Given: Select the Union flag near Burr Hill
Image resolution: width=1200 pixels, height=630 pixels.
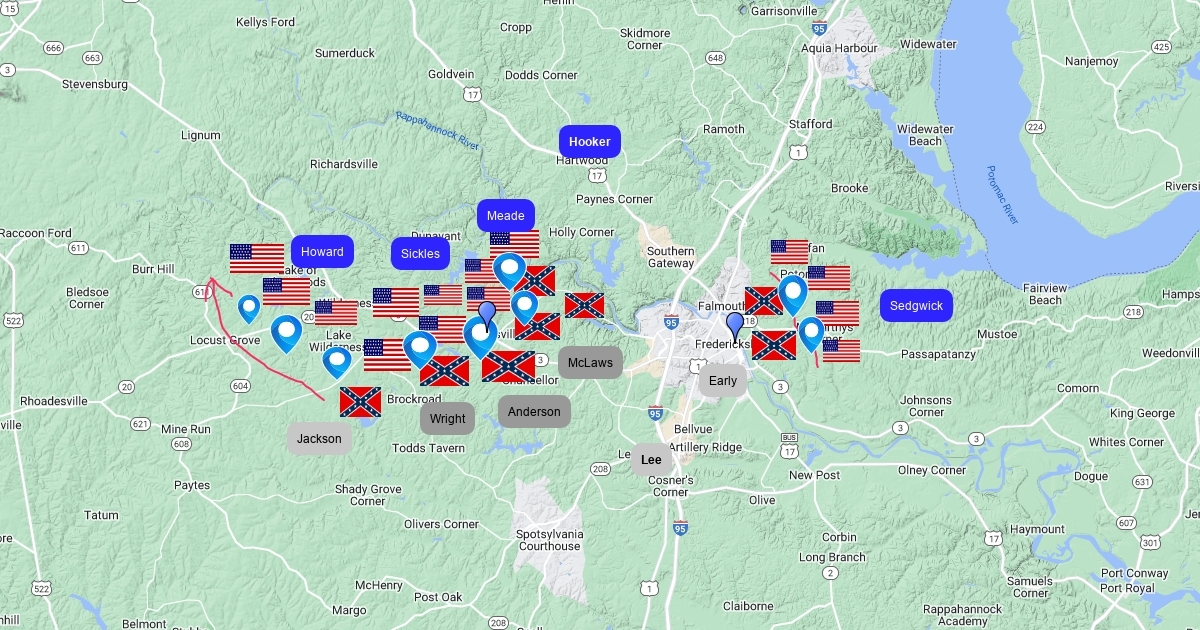Looking at the screenshot, I should pos(257,258).
